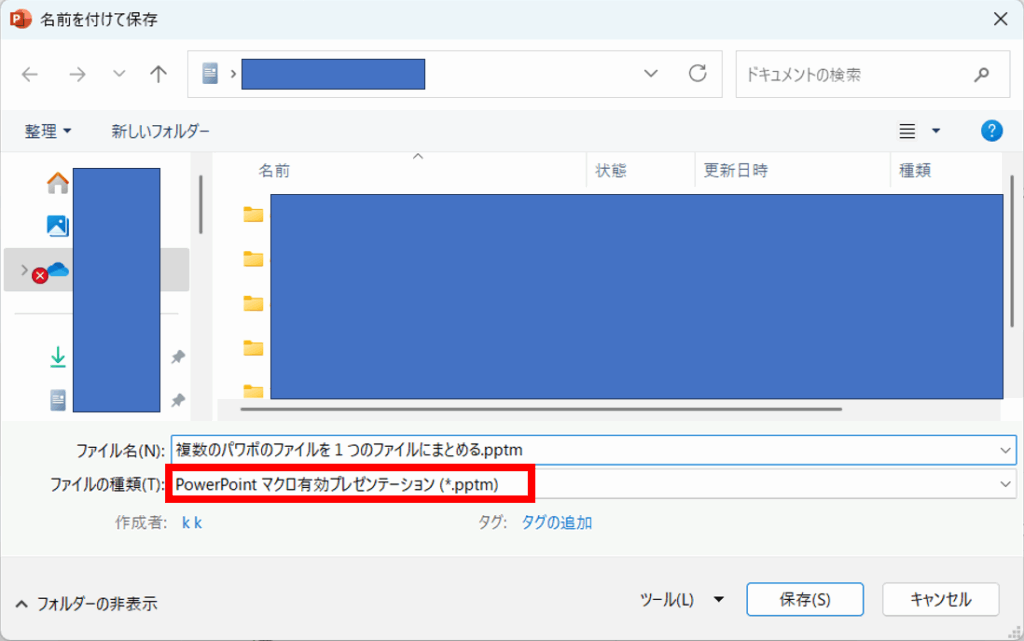Expand the OneDrive tree node chevron
Screen dimensions: 1024x641
25,270
